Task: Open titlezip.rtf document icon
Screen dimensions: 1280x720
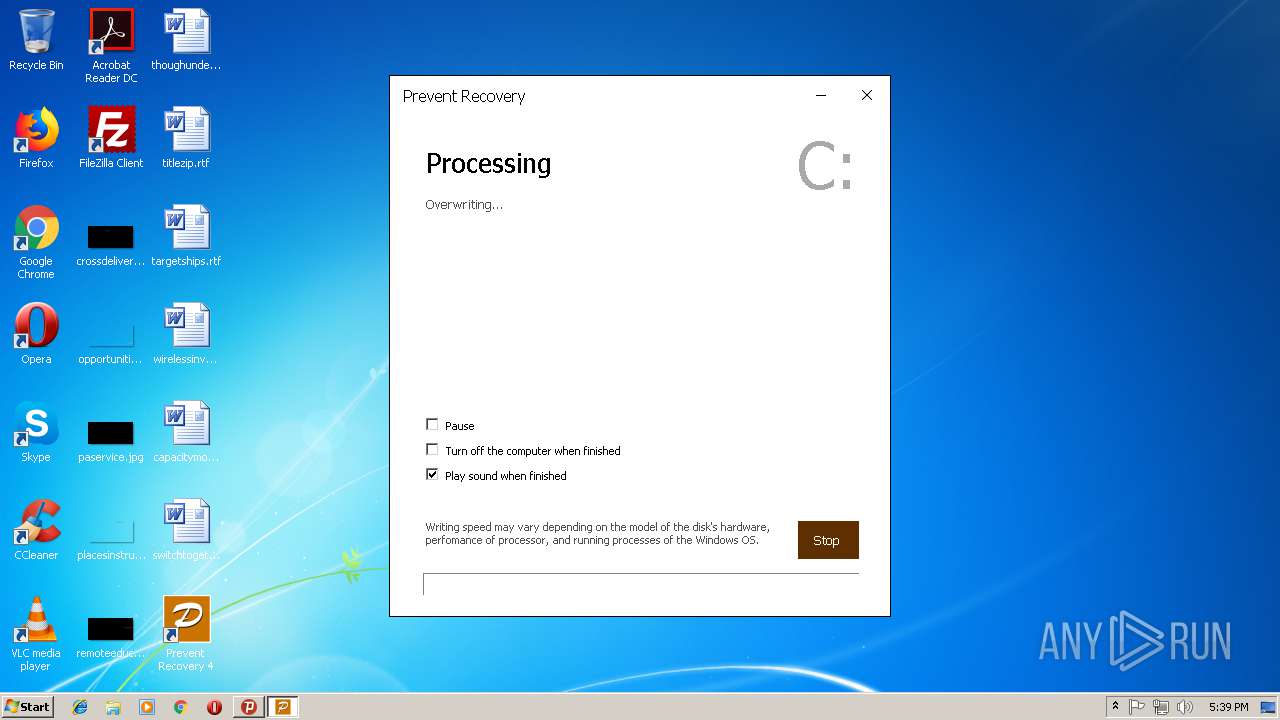Action: click(x=186, y=138)
